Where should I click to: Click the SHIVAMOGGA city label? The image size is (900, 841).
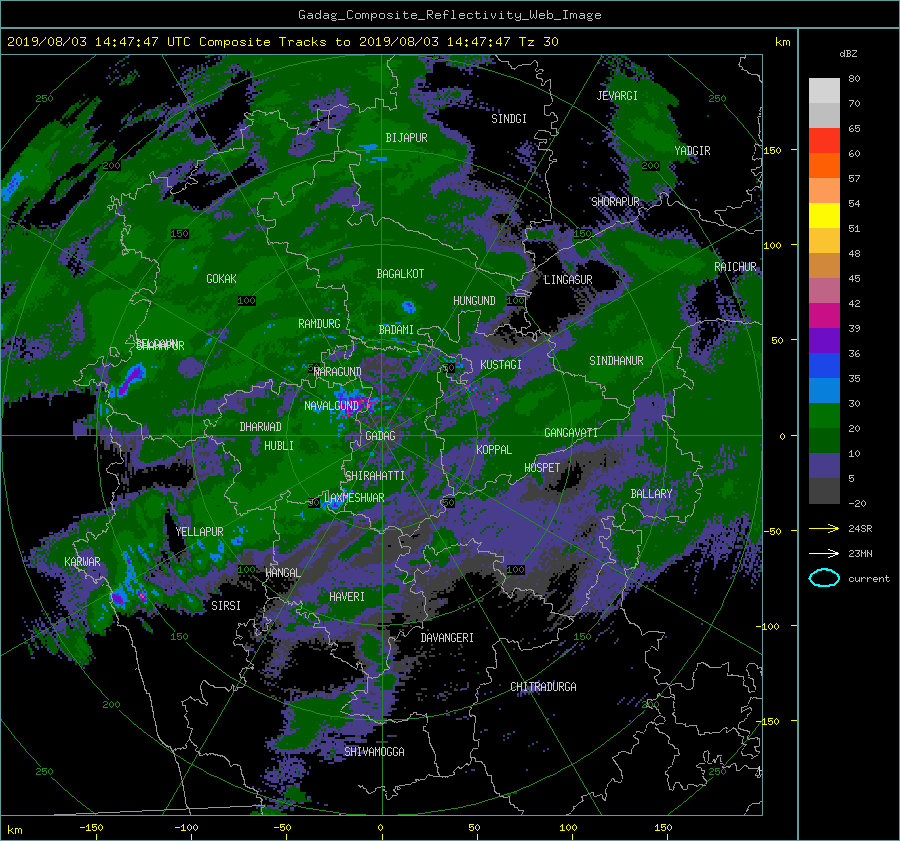tap(374, 751)
